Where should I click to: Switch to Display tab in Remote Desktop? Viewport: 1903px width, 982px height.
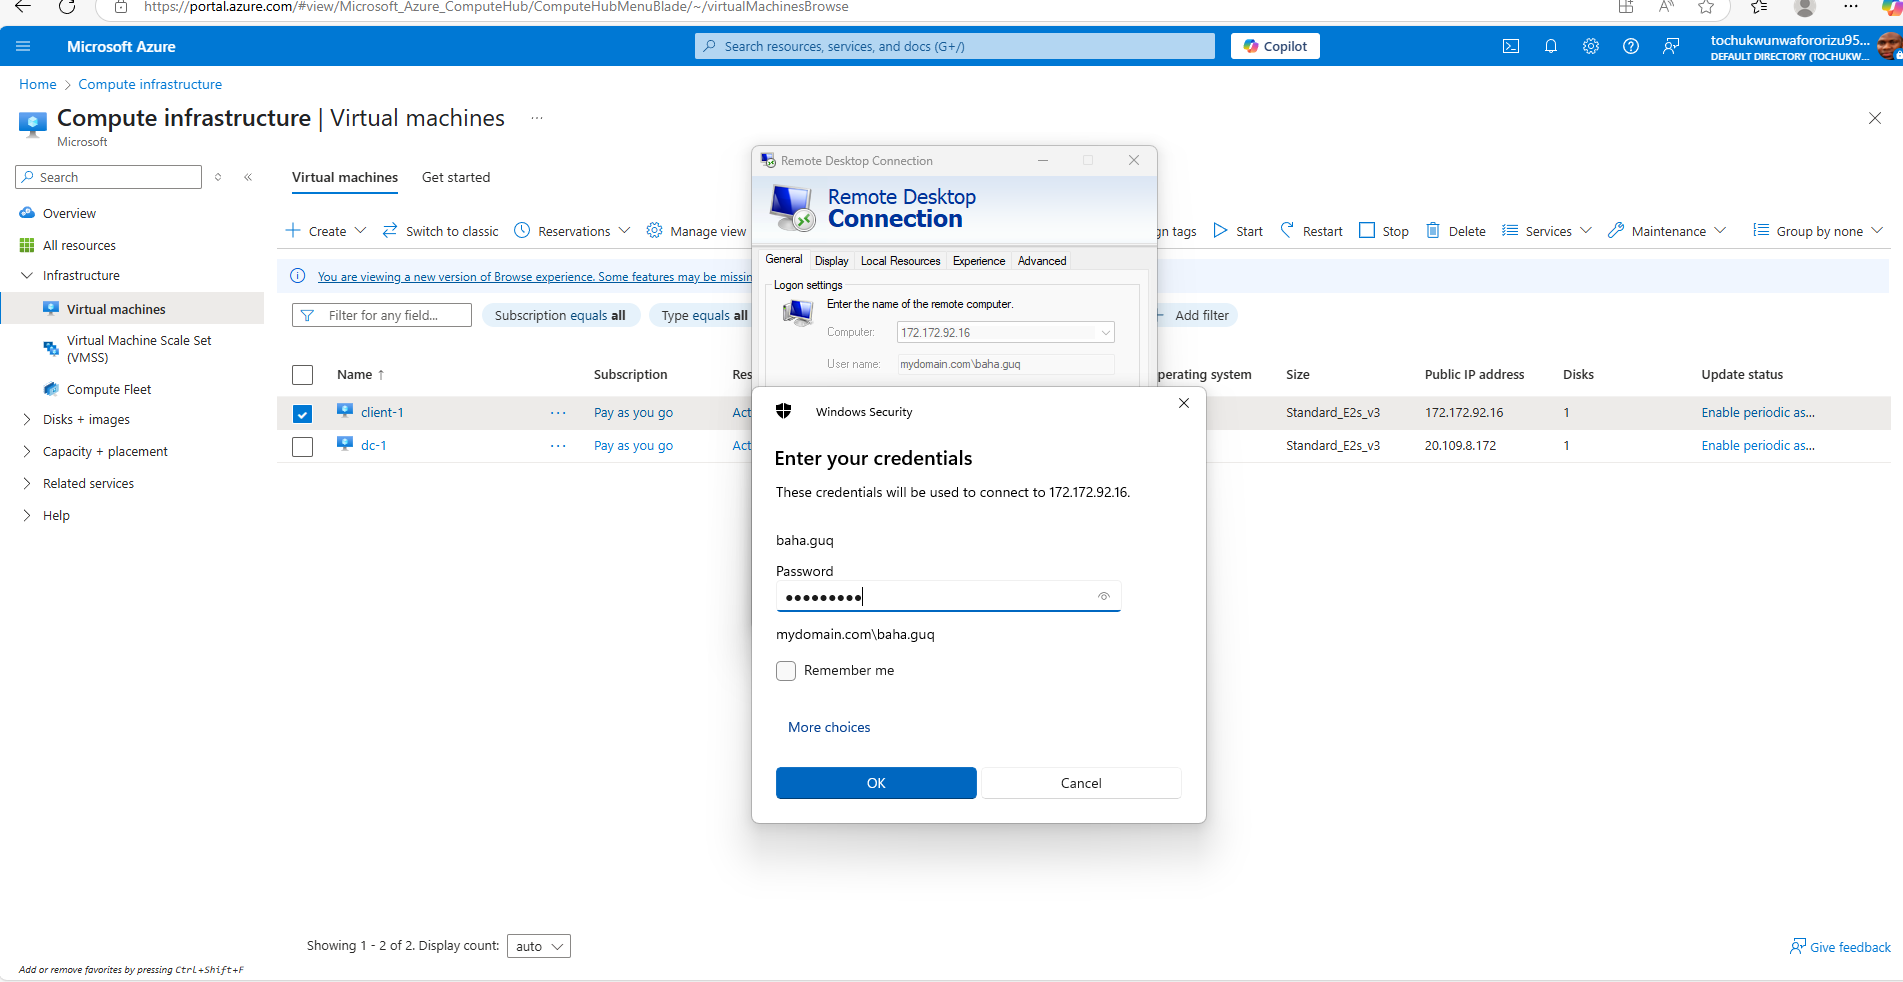[831, 261]
